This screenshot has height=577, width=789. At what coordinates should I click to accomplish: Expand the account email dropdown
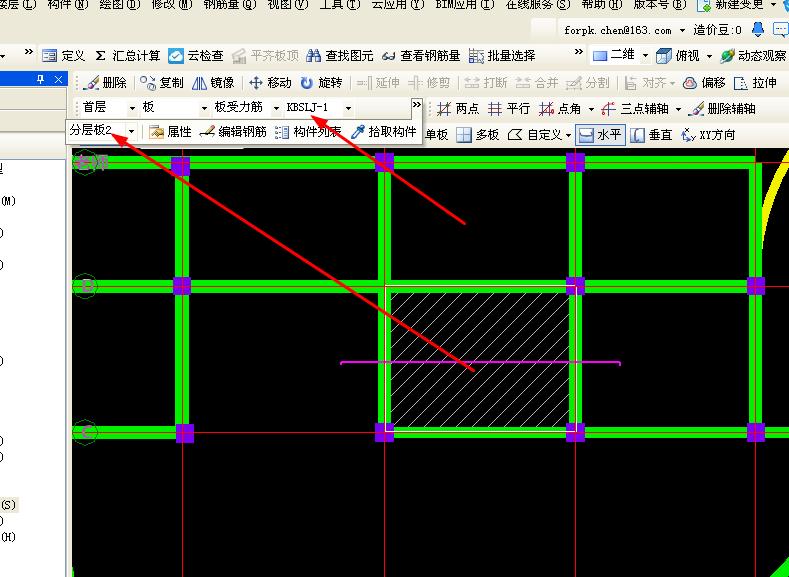[x=682, y=30]
